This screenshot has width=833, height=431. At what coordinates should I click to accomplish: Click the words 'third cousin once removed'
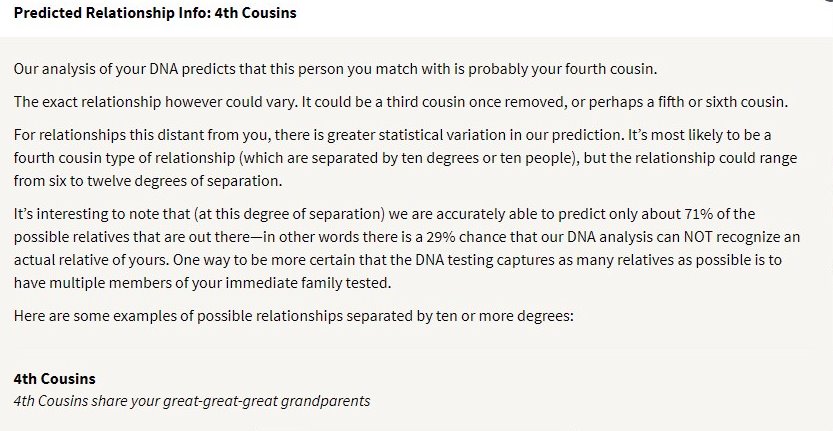click(x=476, y=102)
